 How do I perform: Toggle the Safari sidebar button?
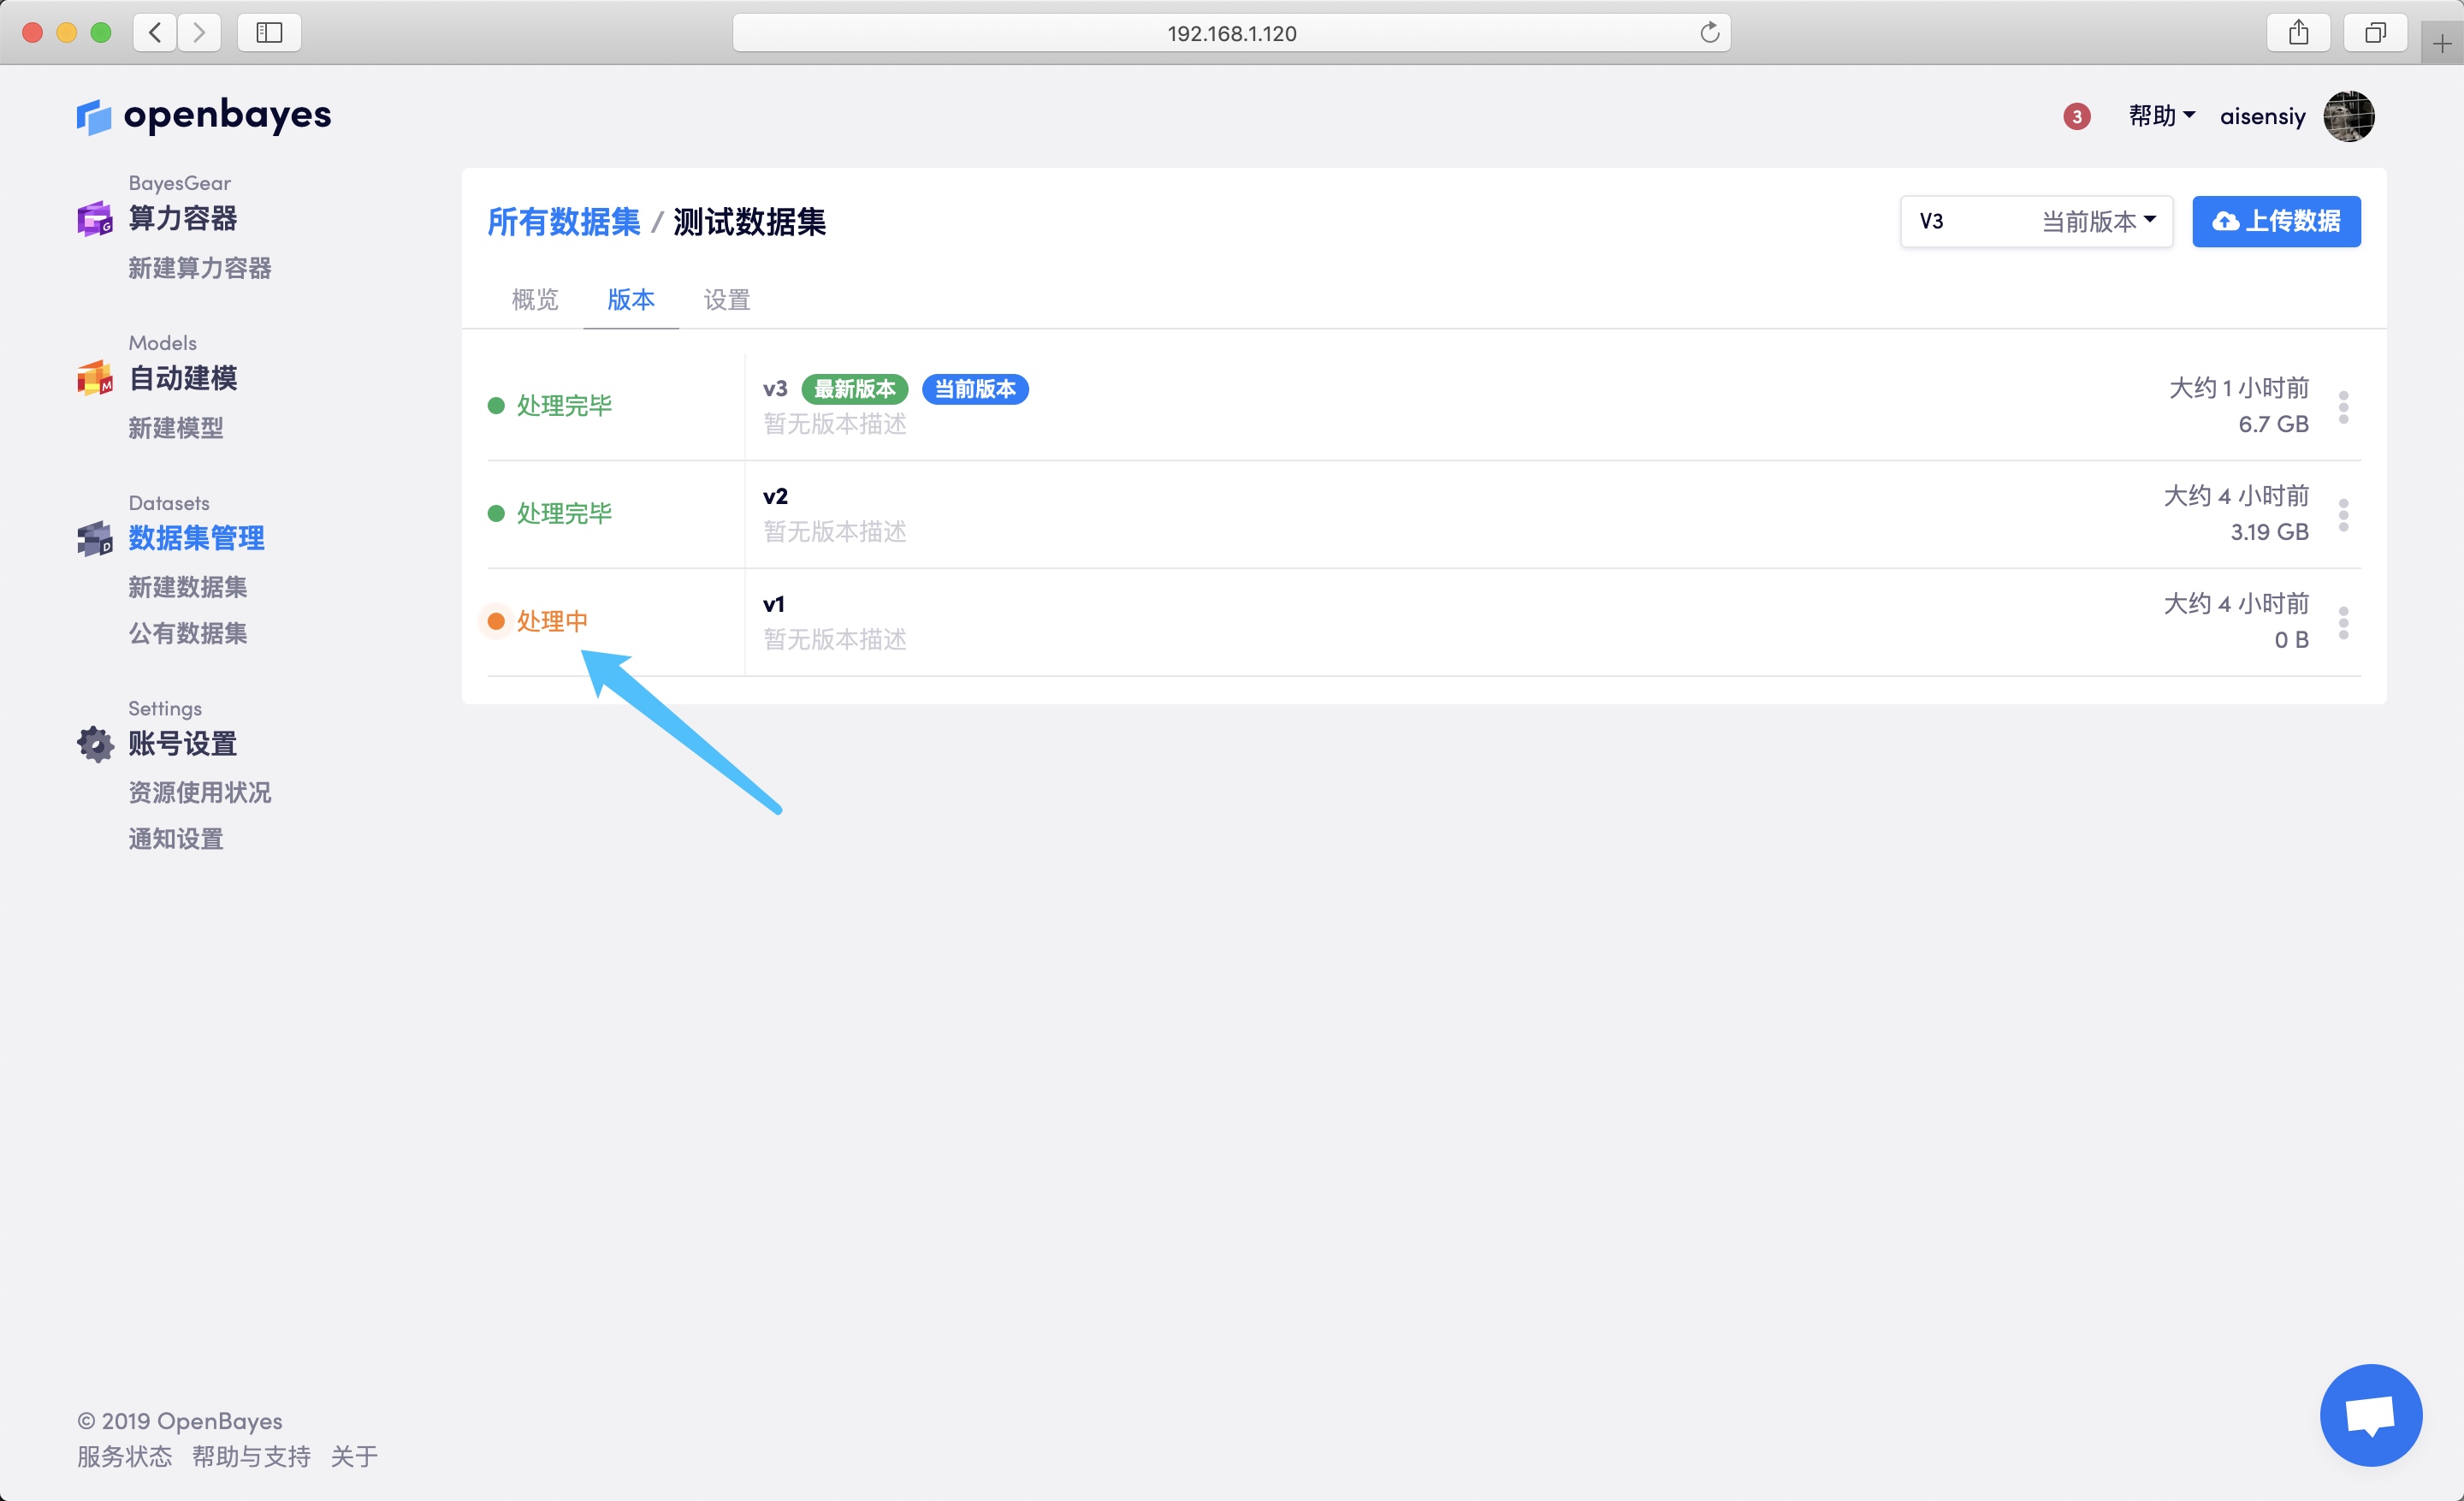[269, 33]
